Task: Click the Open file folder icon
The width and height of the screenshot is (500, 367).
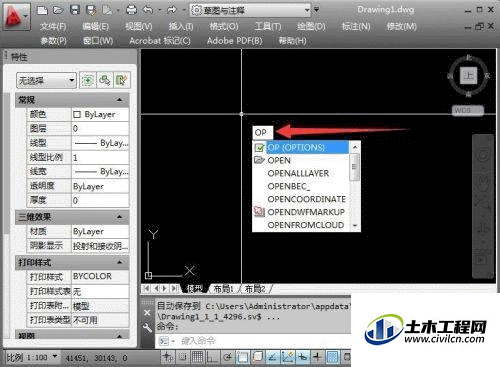Action: pyautogui.click(x=58, y=10)
